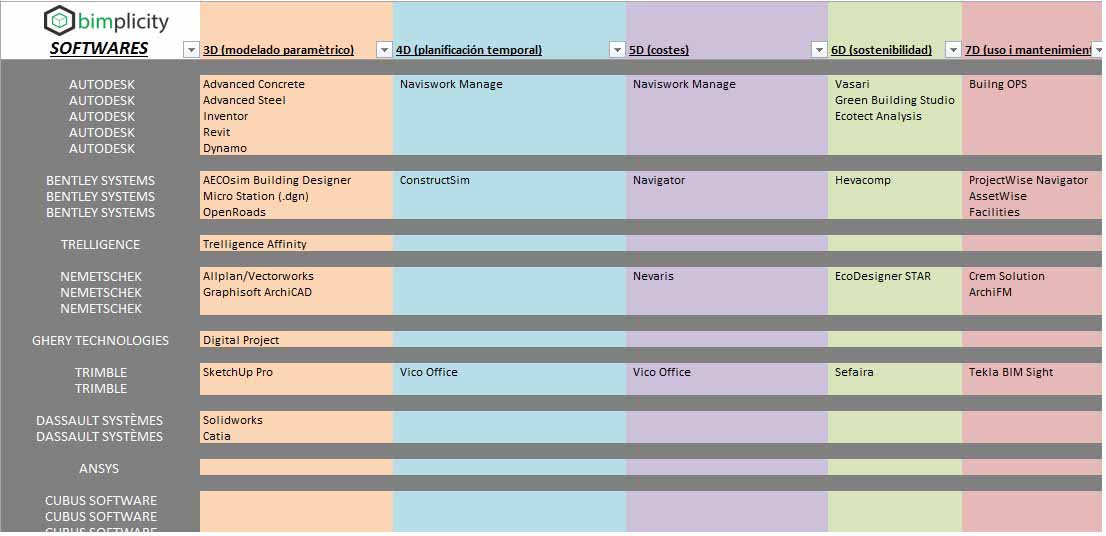Open the 7D uso i mantenimiento filter dropdown
The width and height of the screenshot is (1106, 536).
click(x=1098, y=50)
